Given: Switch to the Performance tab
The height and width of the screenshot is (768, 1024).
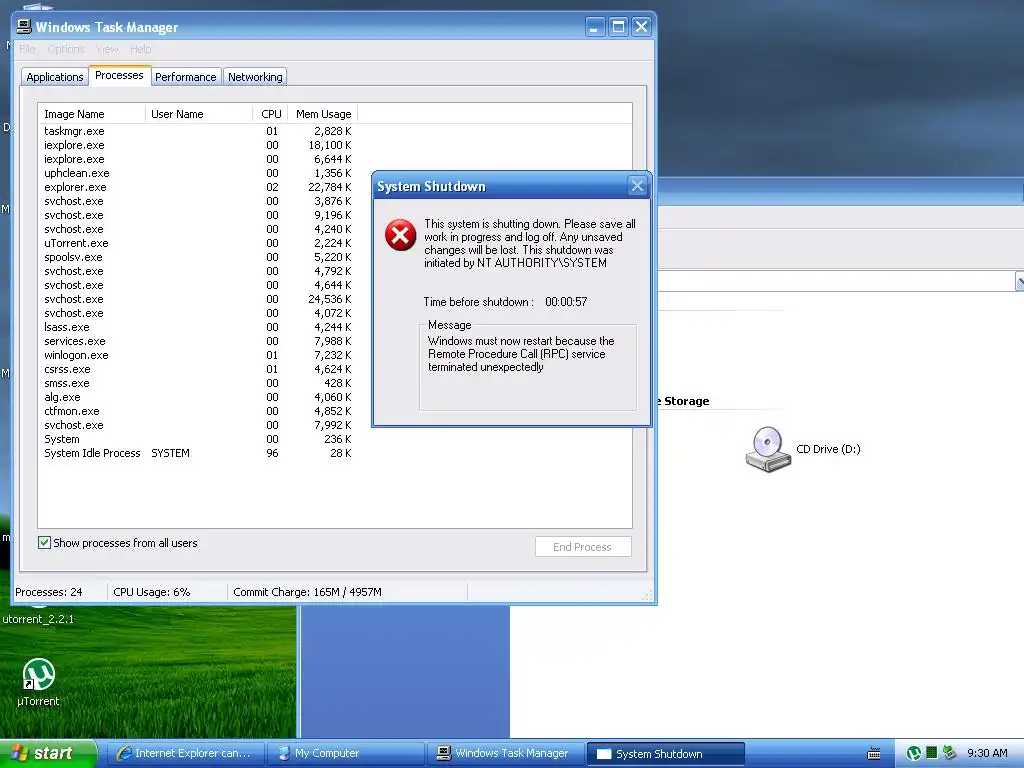Looking at the screenshot, I should [x=185, y=77].
